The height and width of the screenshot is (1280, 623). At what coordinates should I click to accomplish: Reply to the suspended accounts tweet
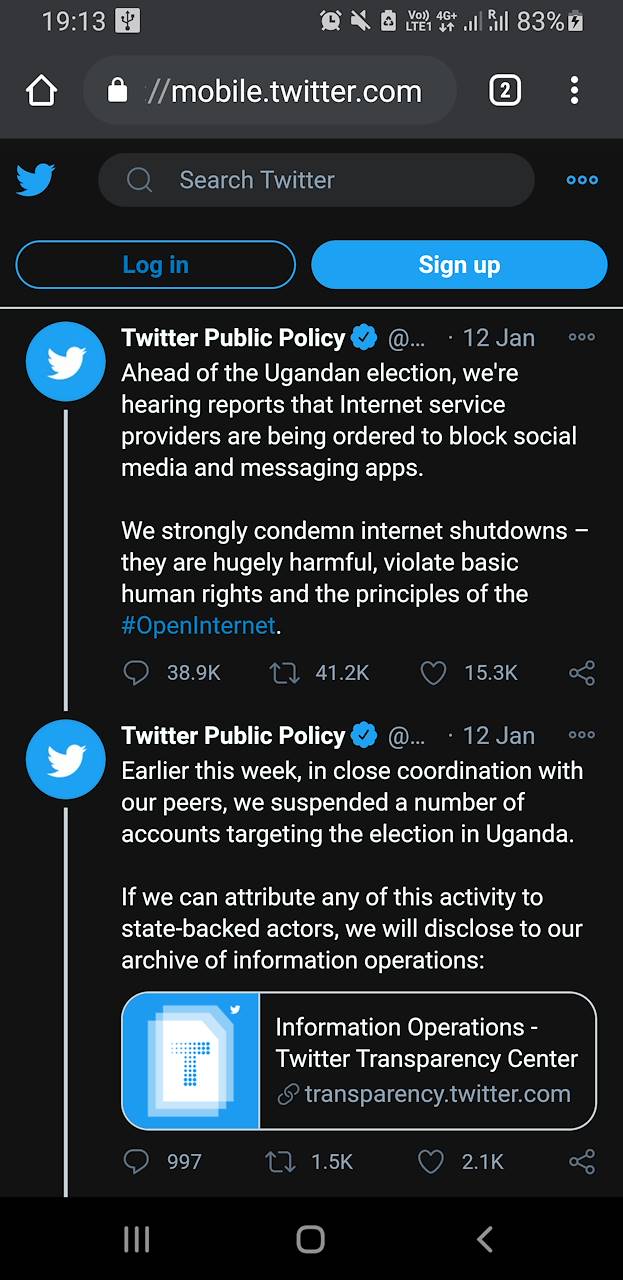136,1161
